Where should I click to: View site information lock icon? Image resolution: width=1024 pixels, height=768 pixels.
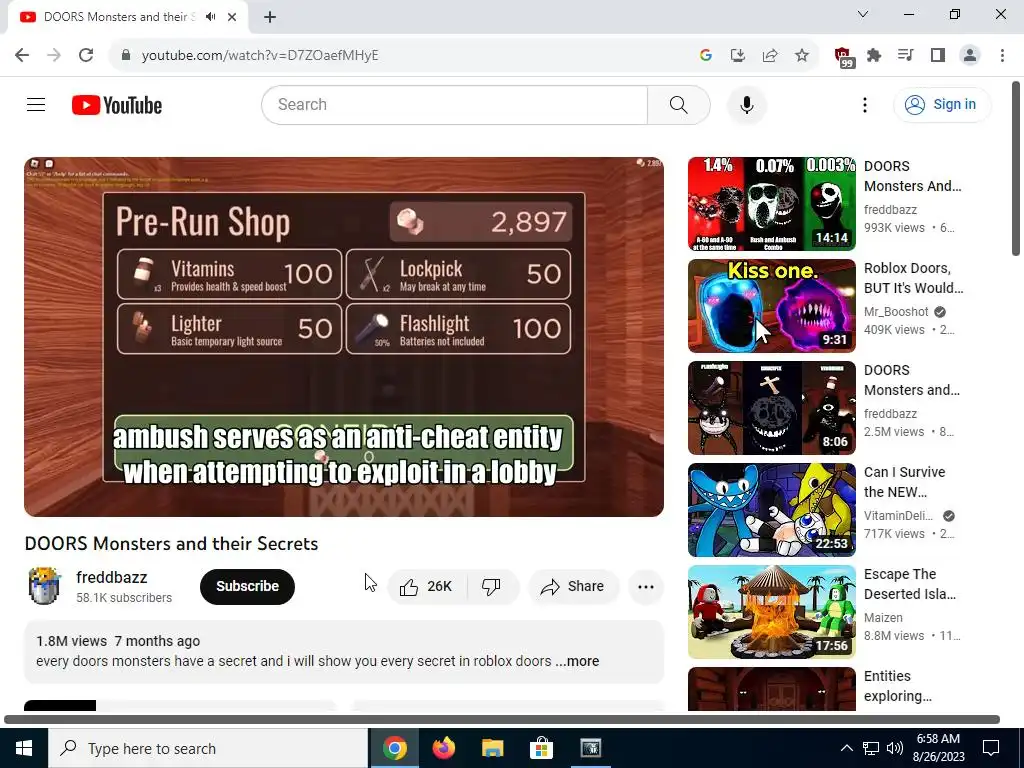[125, 55]
